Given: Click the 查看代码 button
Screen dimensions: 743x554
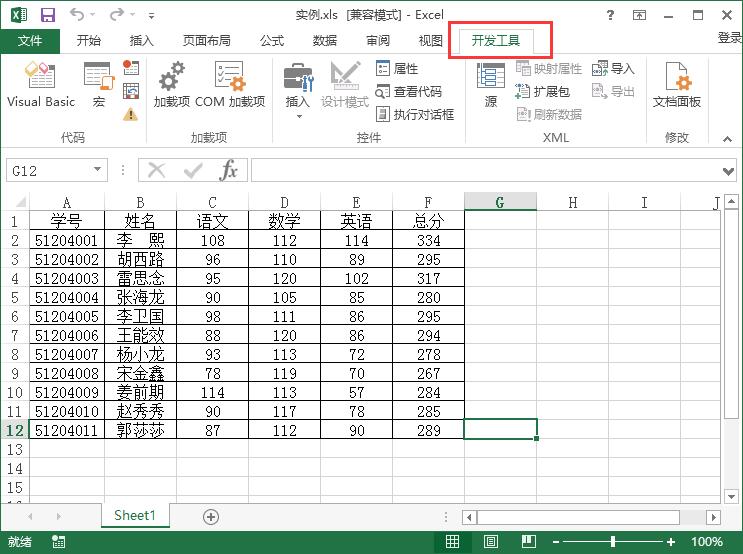Looking at the screenshot, I should 408,91.
